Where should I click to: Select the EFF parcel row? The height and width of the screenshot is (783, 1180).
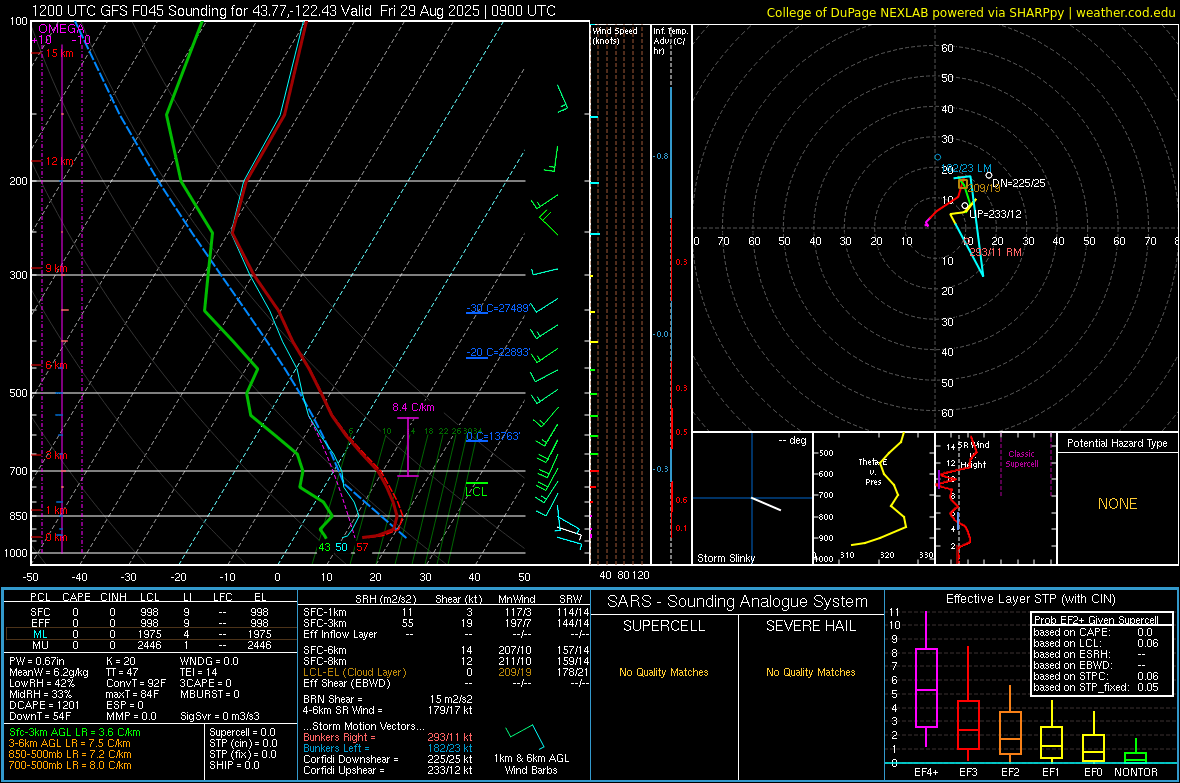click(150, 623)
